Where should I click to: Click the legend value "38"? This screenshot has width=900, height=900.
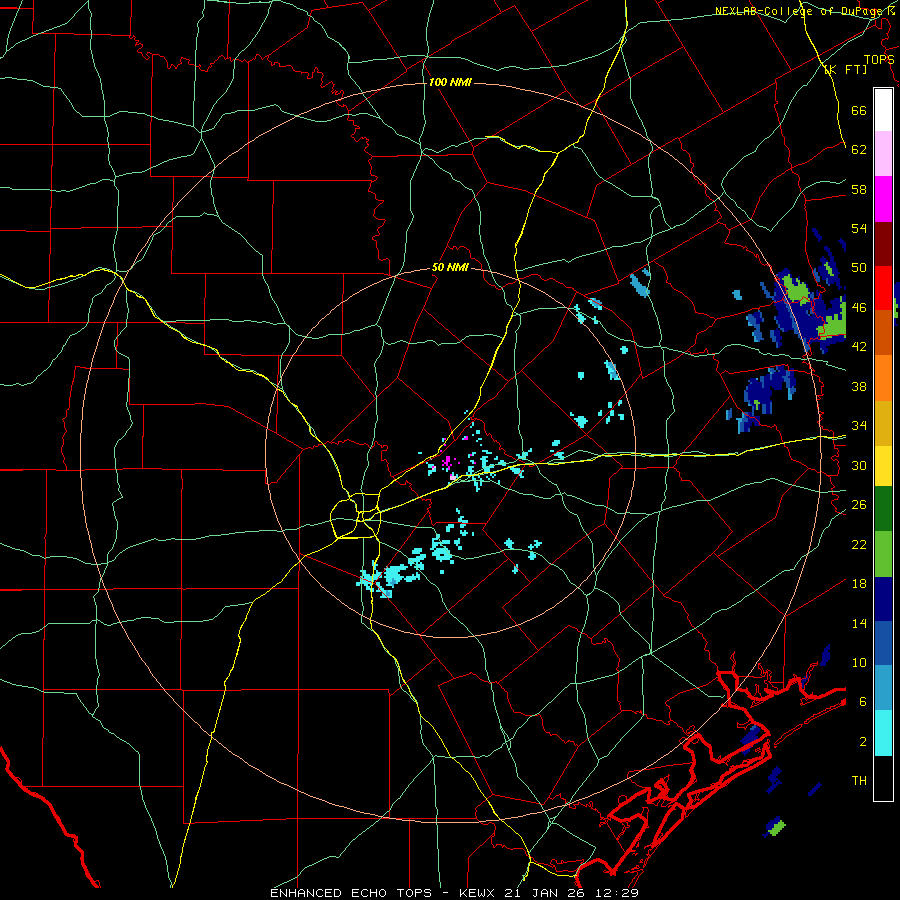(x=859, y=386)
